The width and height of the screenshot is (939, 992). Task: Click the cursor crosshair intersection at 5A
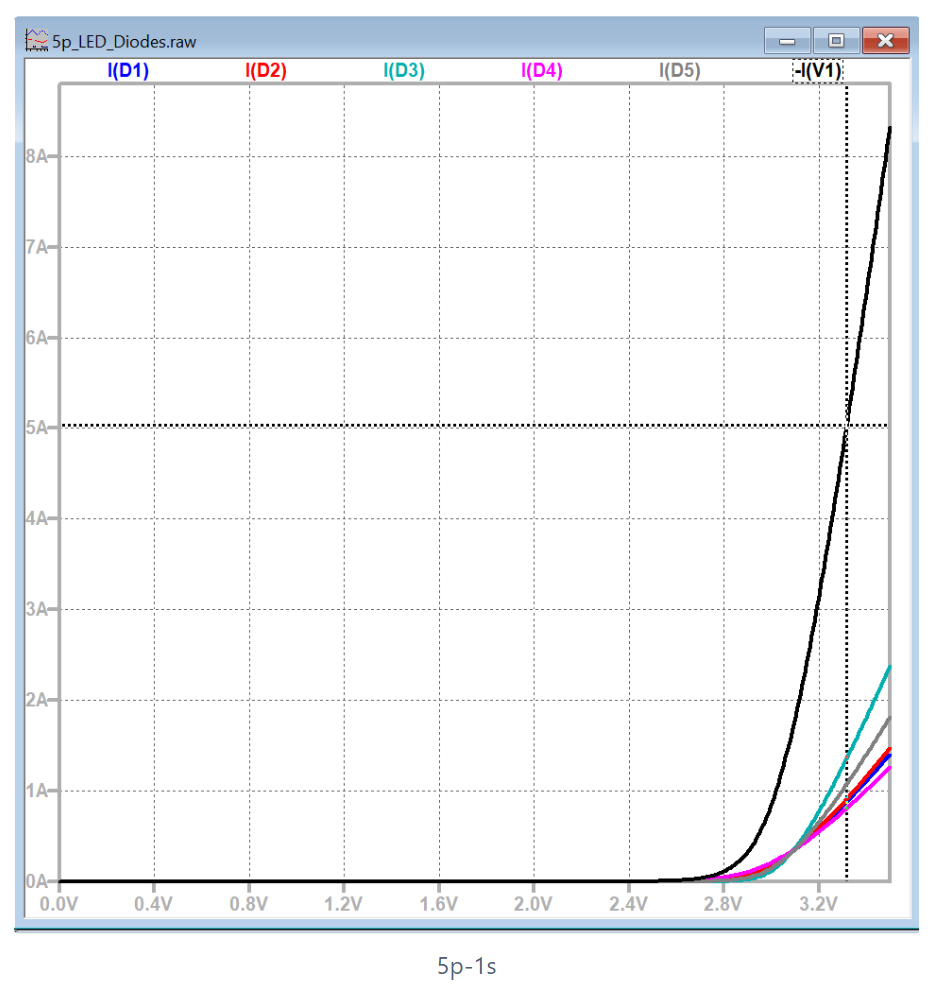point(847,426)
